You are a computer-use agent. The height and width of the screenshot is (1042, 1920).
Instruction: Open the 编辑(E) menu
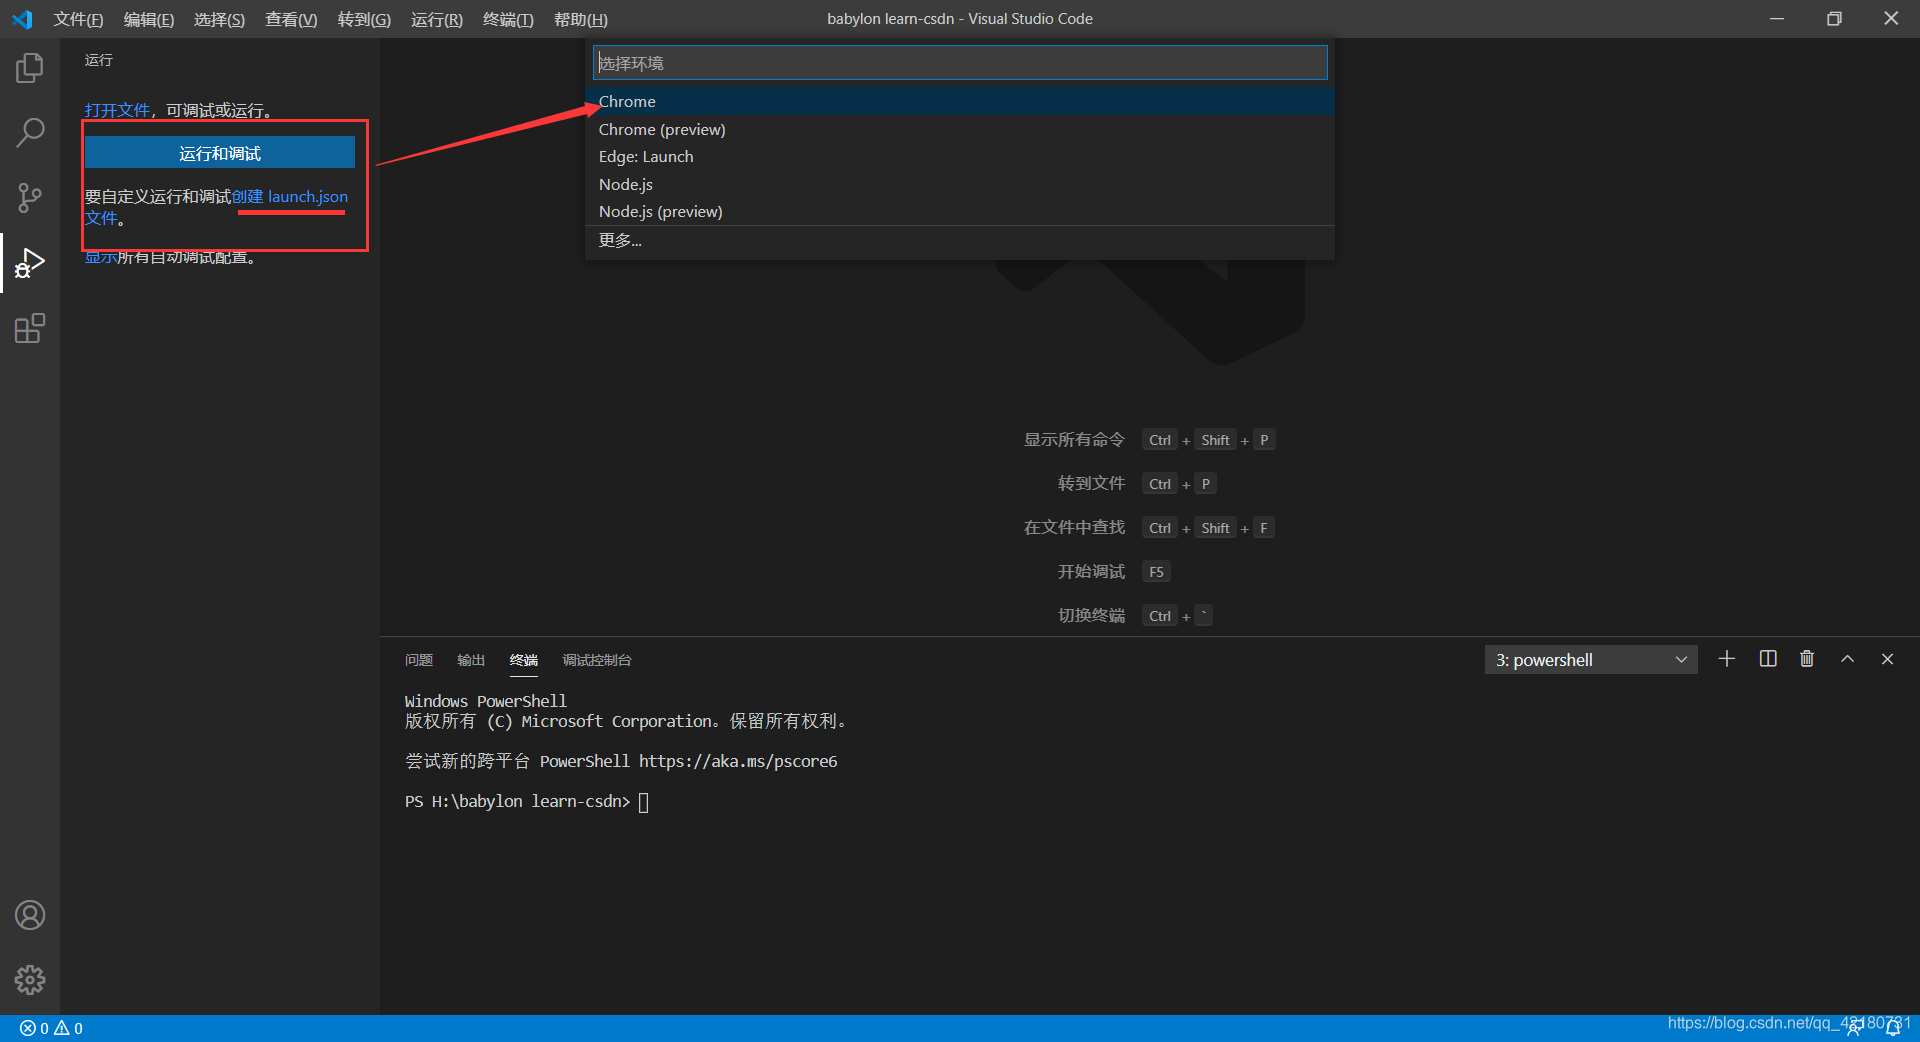tap(149, 19)
